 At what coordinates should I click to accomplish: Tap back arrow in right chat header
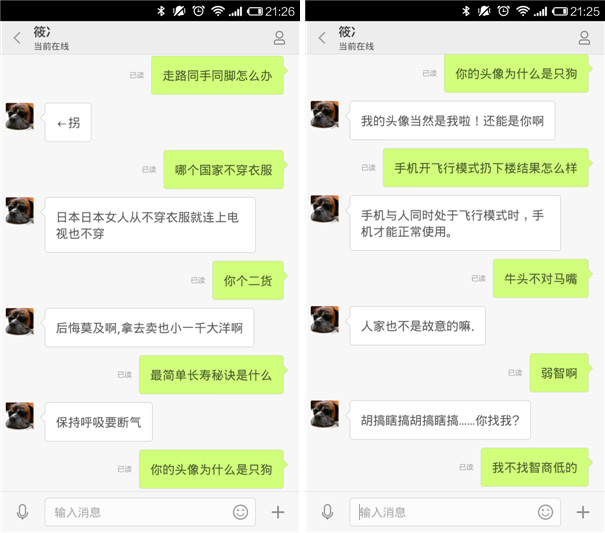322,38
